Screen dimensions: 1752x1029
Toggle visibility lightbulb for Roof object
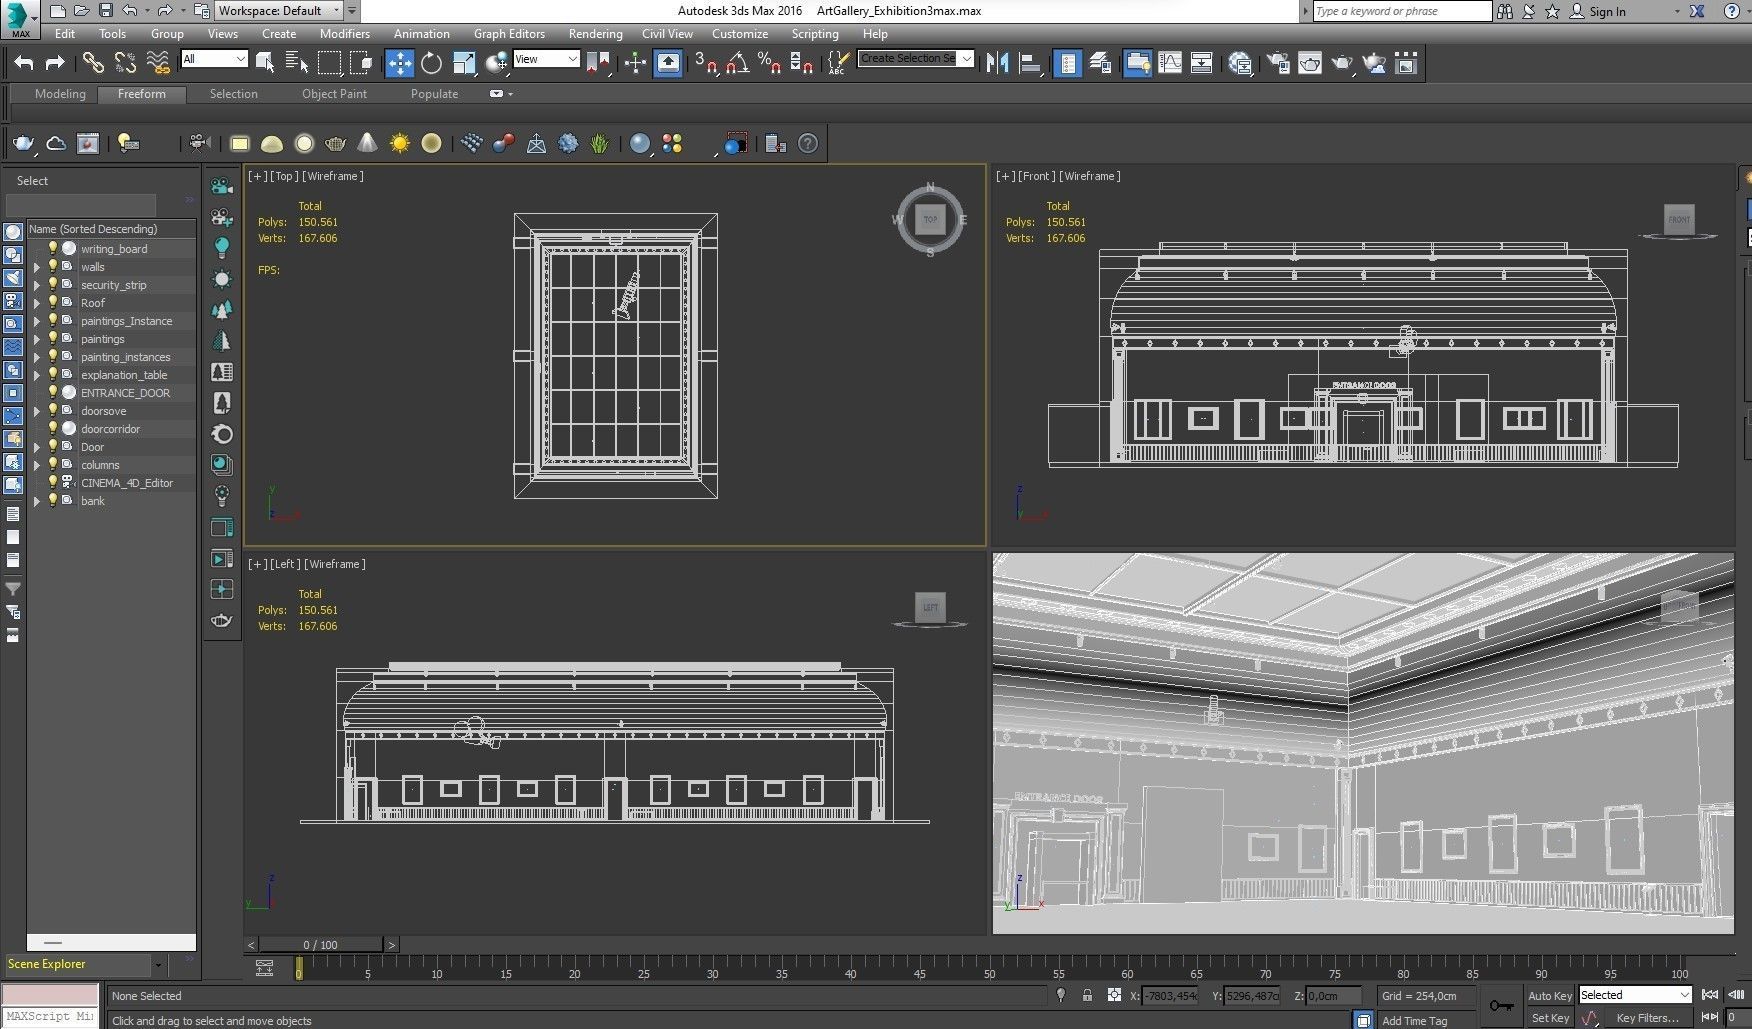click(53, 303)
